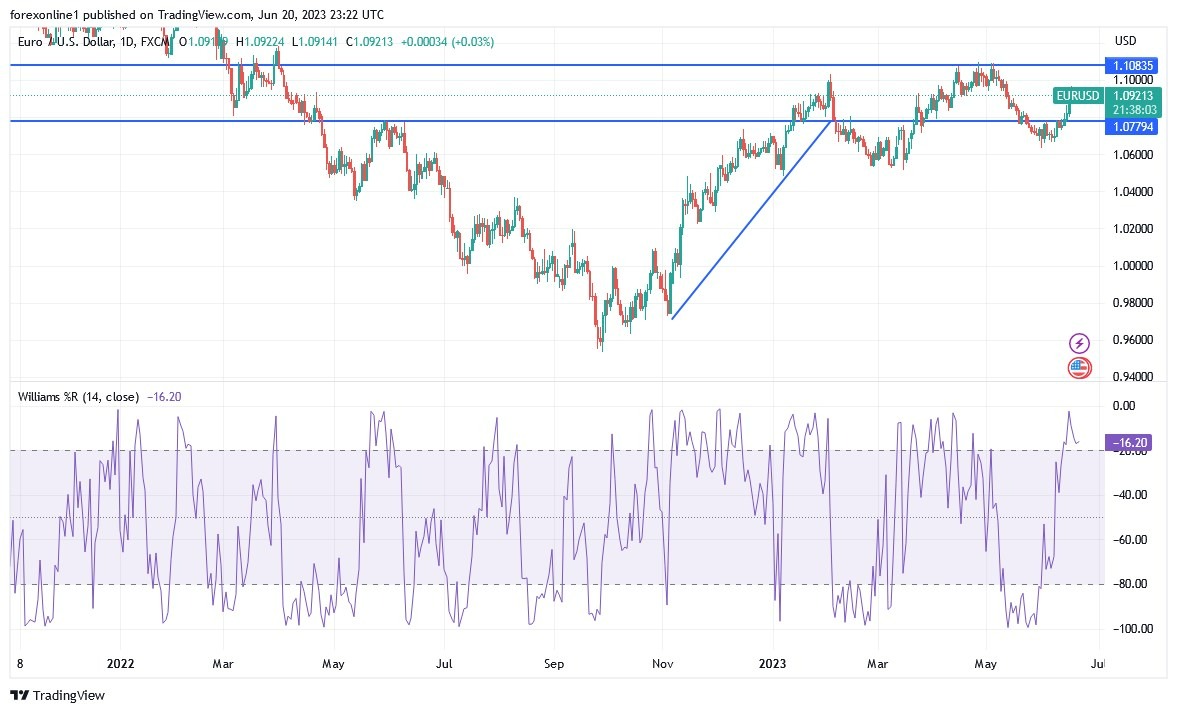Click the purple lightning bolt event icon
Screen dimensions: 1177x713
click(1079, 344)
